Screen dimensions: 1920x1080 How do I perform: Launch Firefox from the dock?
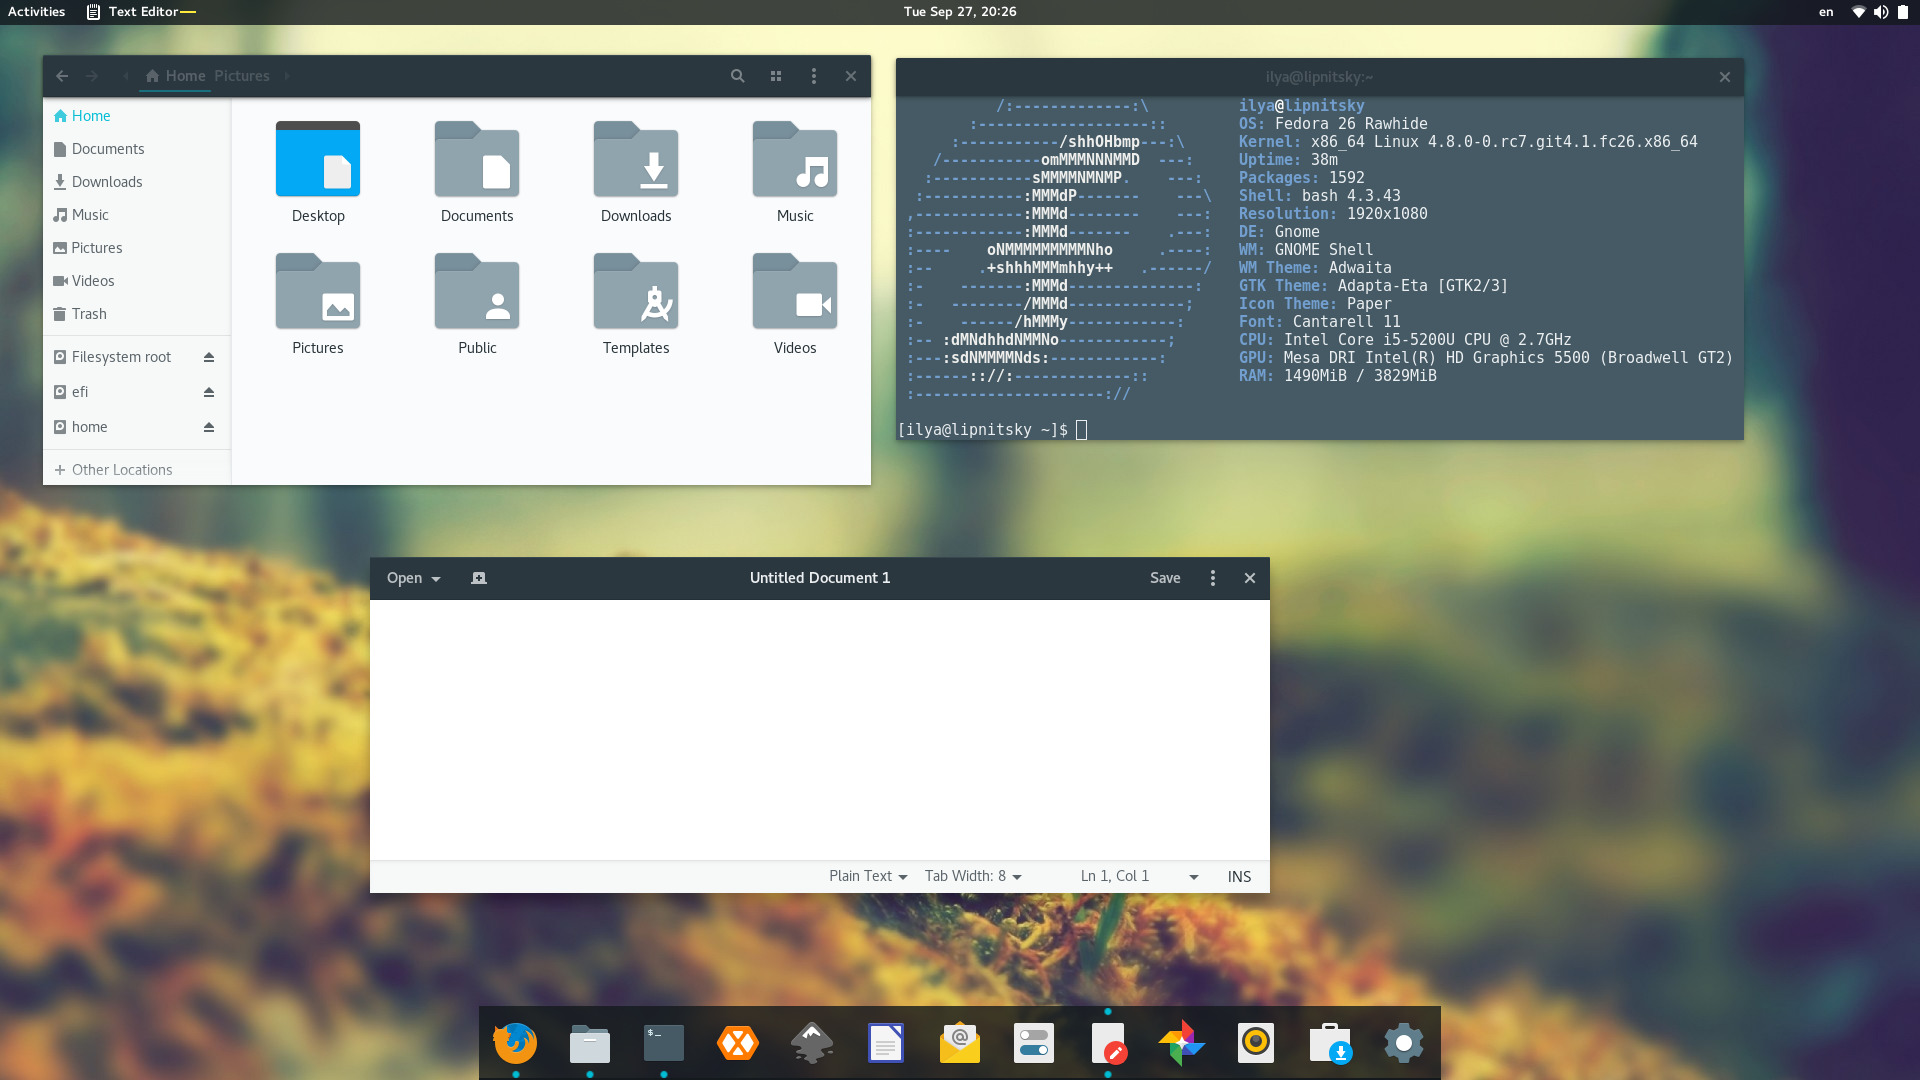point(516,1043)
